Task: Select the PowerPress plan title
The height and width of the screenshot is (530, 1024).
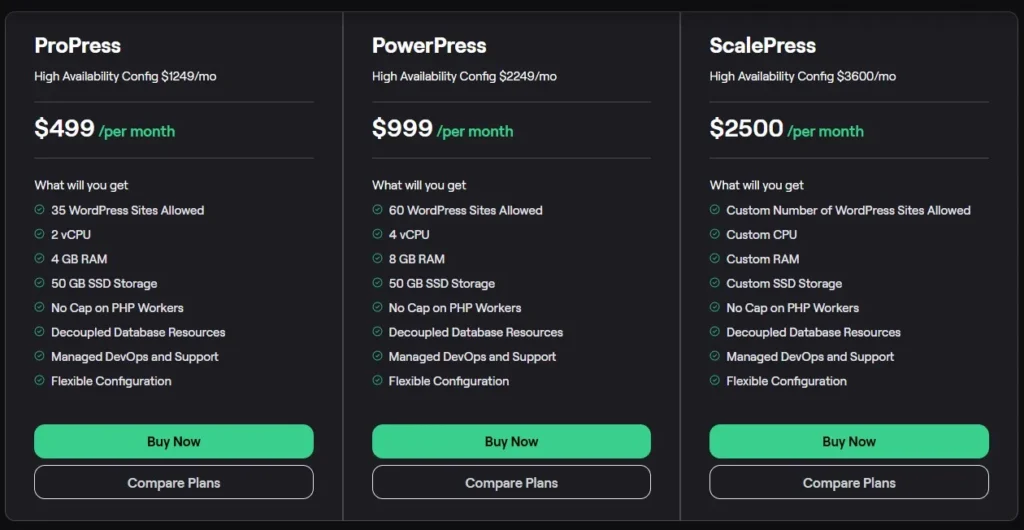Action: coord(429,46)
